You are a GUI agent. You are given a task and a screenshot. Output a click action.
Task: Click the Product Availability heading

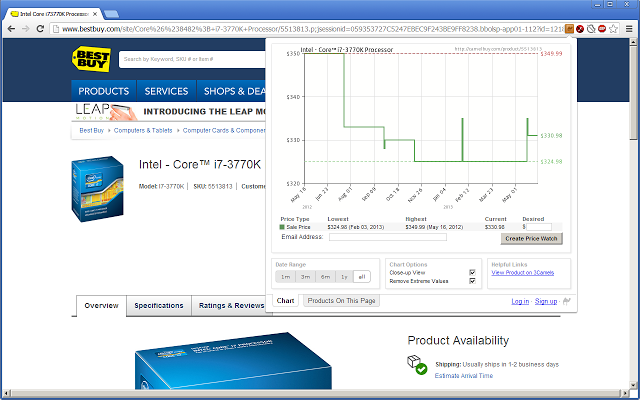click(458, 340)
